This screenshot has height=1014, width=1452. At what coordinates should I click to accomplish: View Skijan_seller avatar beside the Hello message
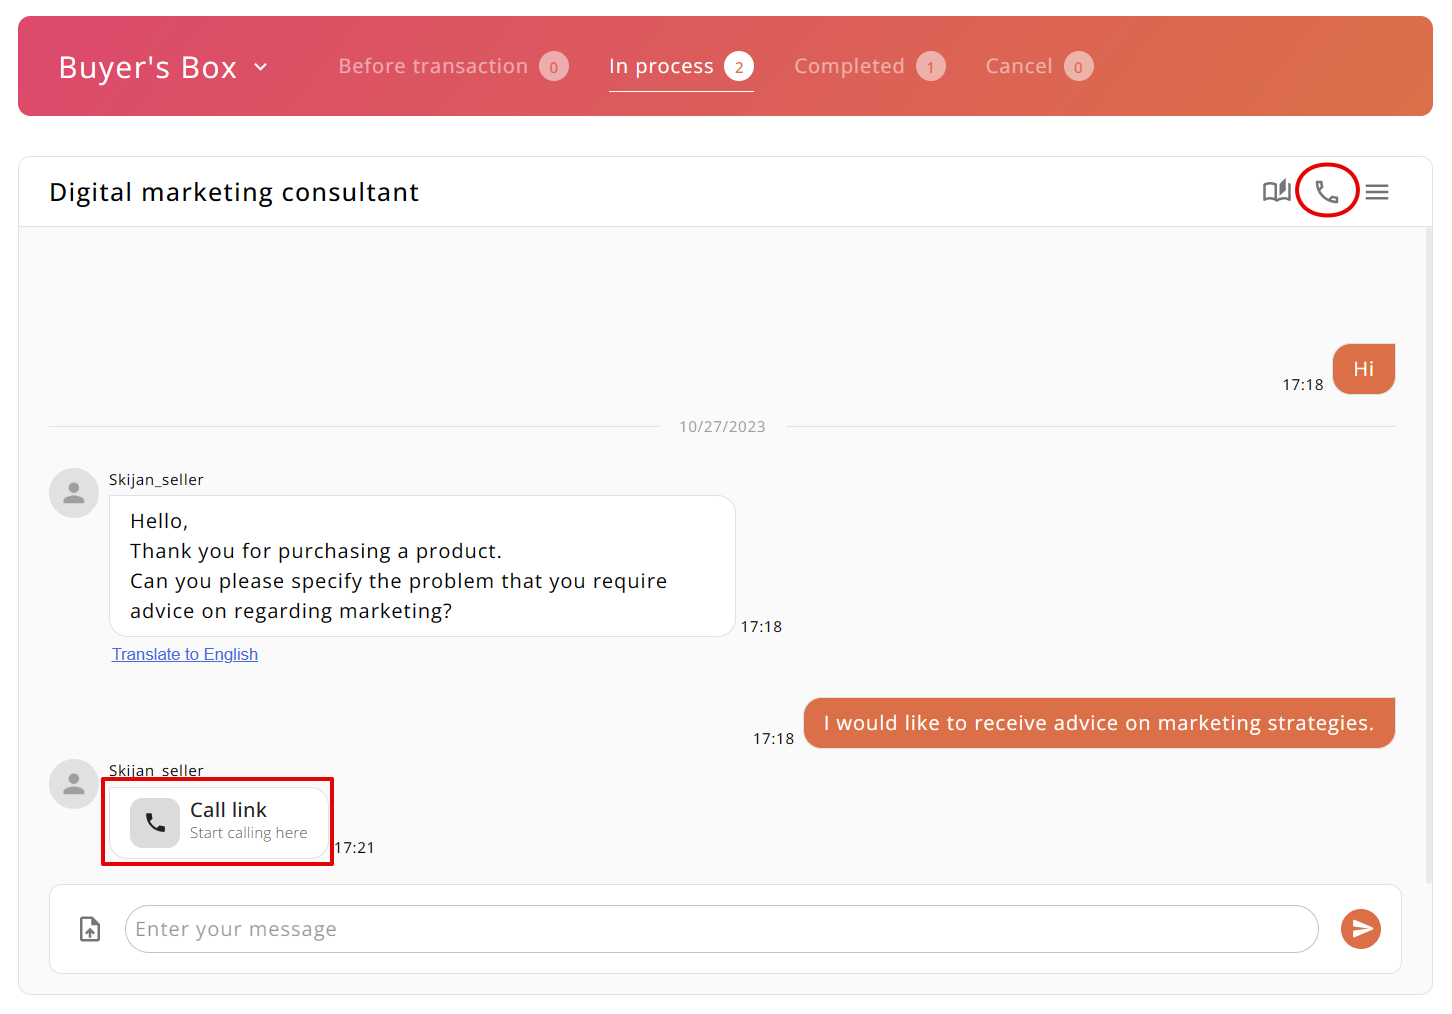tap(74, 493)
